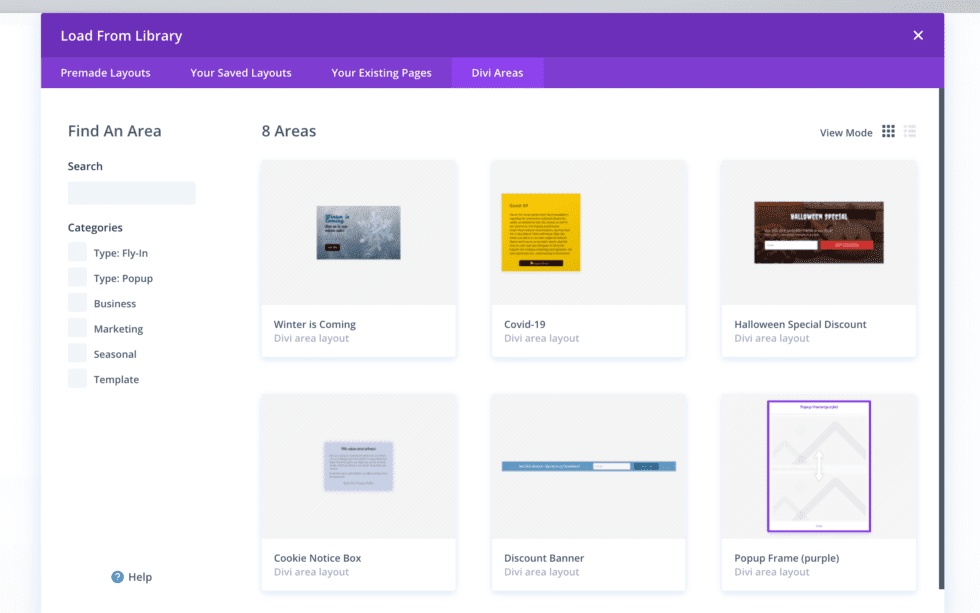Screen dimensions: 980x613
Task: Check the Type: Popup category
Action: 78,277
